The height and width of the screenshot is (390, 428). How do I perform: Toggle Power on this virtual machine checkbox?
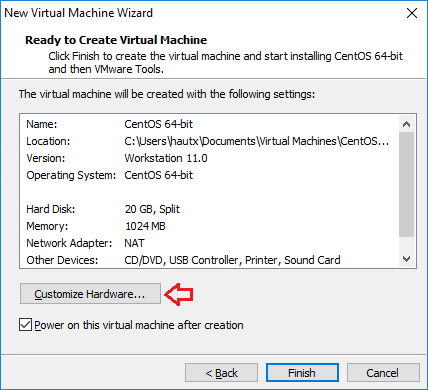pos(26,325)
